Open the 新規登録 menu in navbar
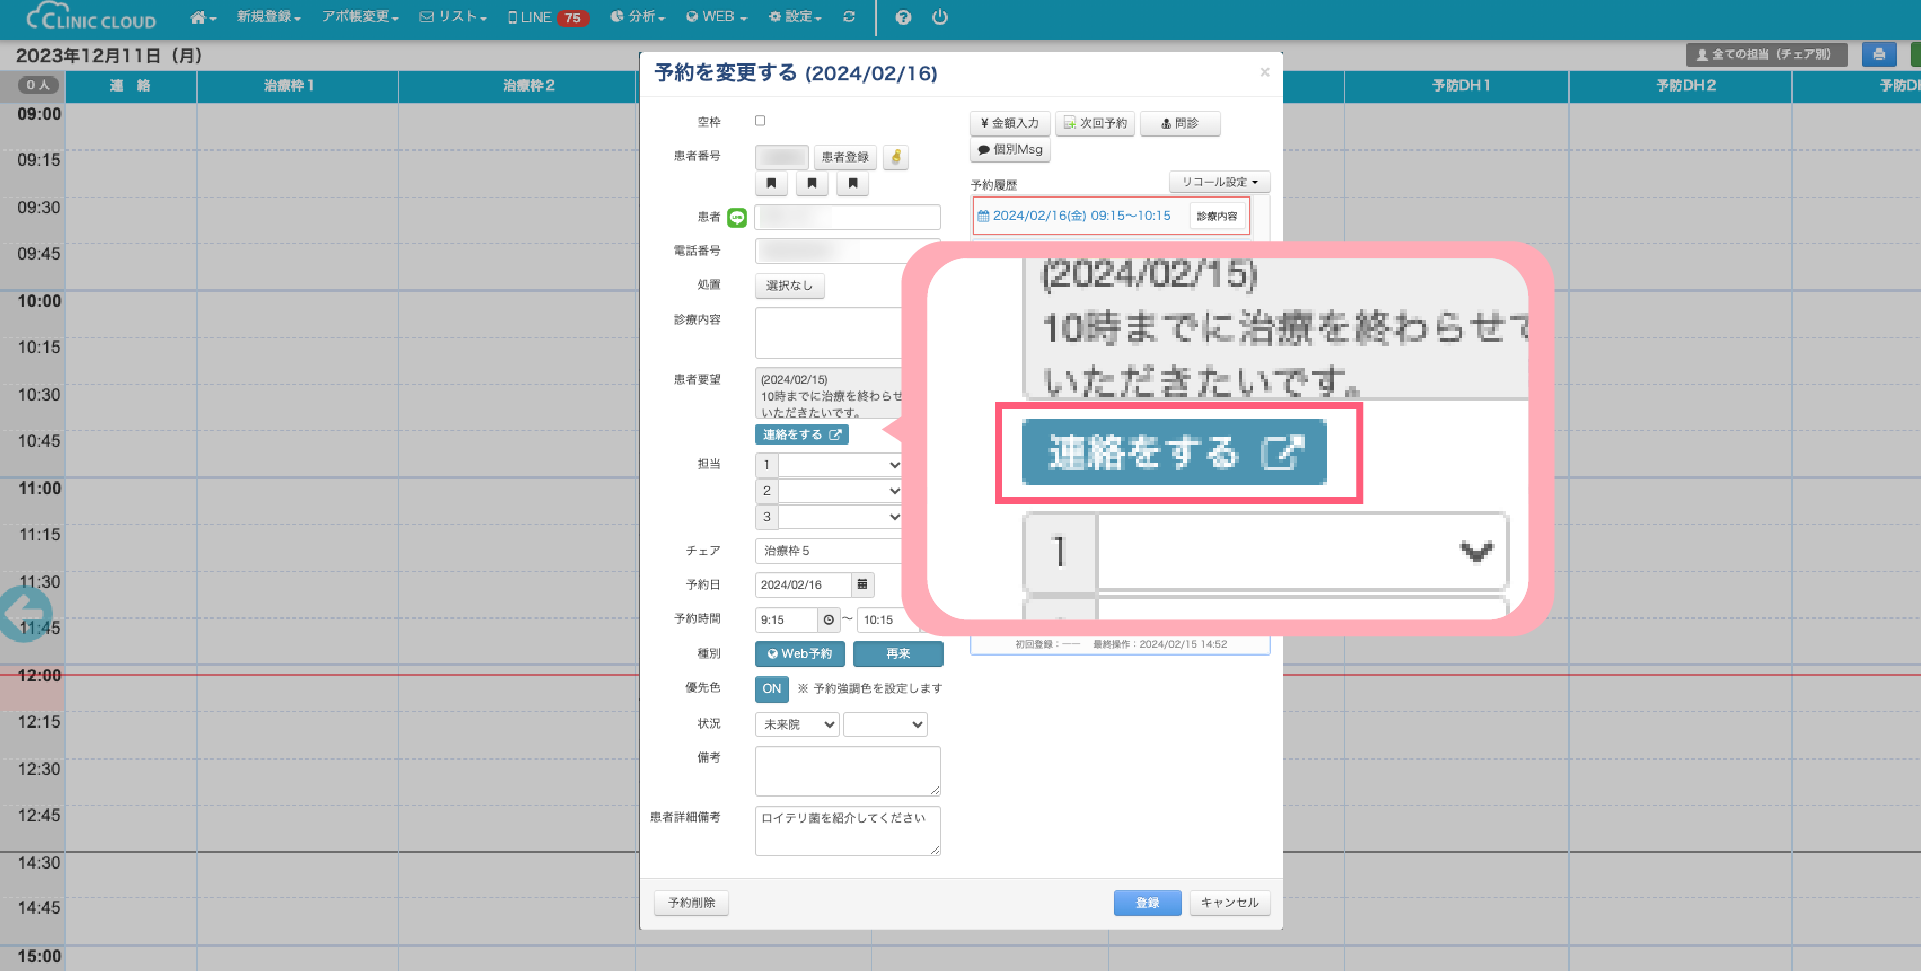Screen dimensions: 1921x971 268,17
